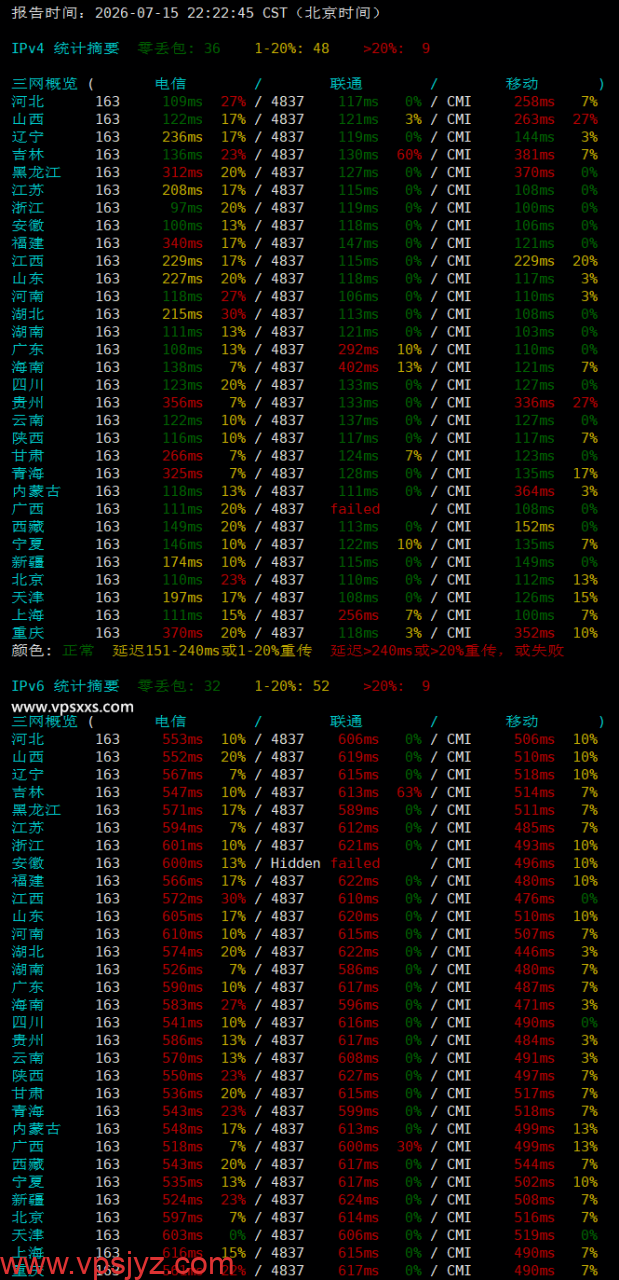Click the 'IPv4 统计摘要' heading
Image resolution: width=619 pixels, height=1280 pixels.
[x=65, y=48]
